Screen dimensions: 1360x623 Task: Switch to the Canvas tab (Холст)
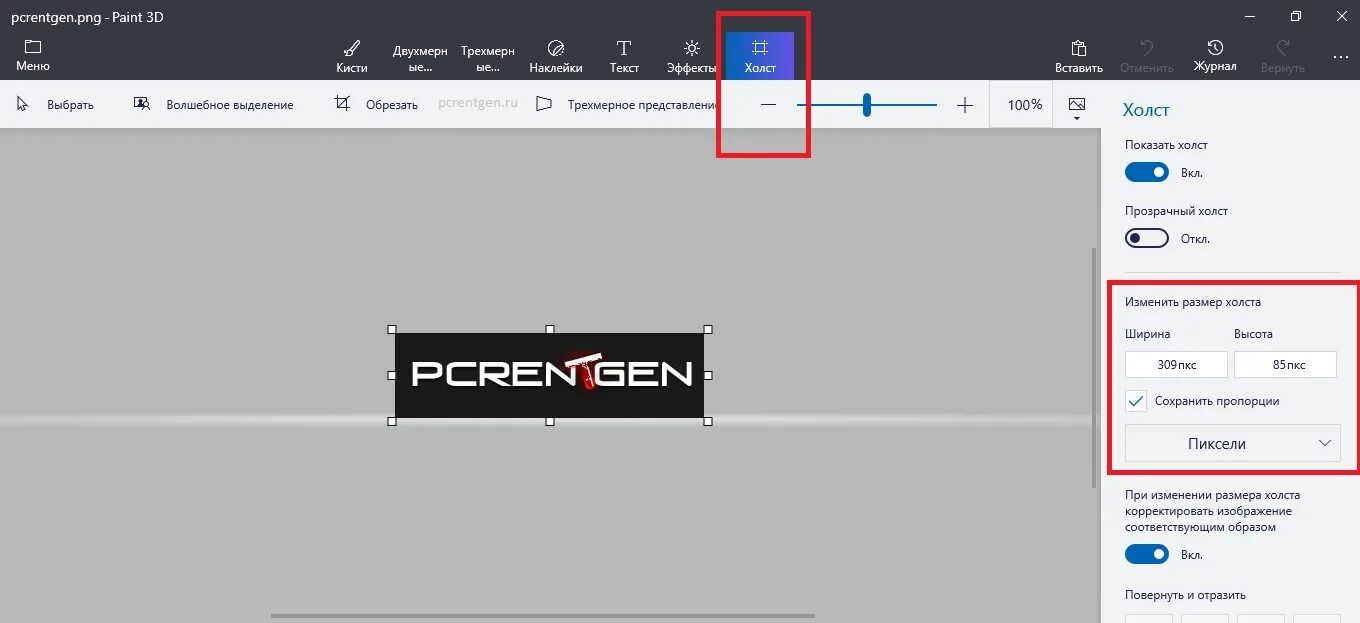(760, 56)
